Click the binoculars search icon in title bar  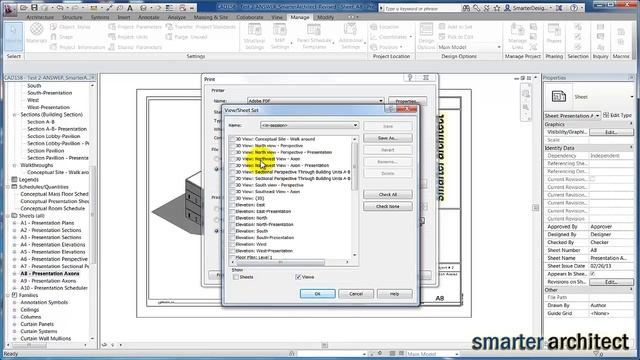(x=466, y=8)
